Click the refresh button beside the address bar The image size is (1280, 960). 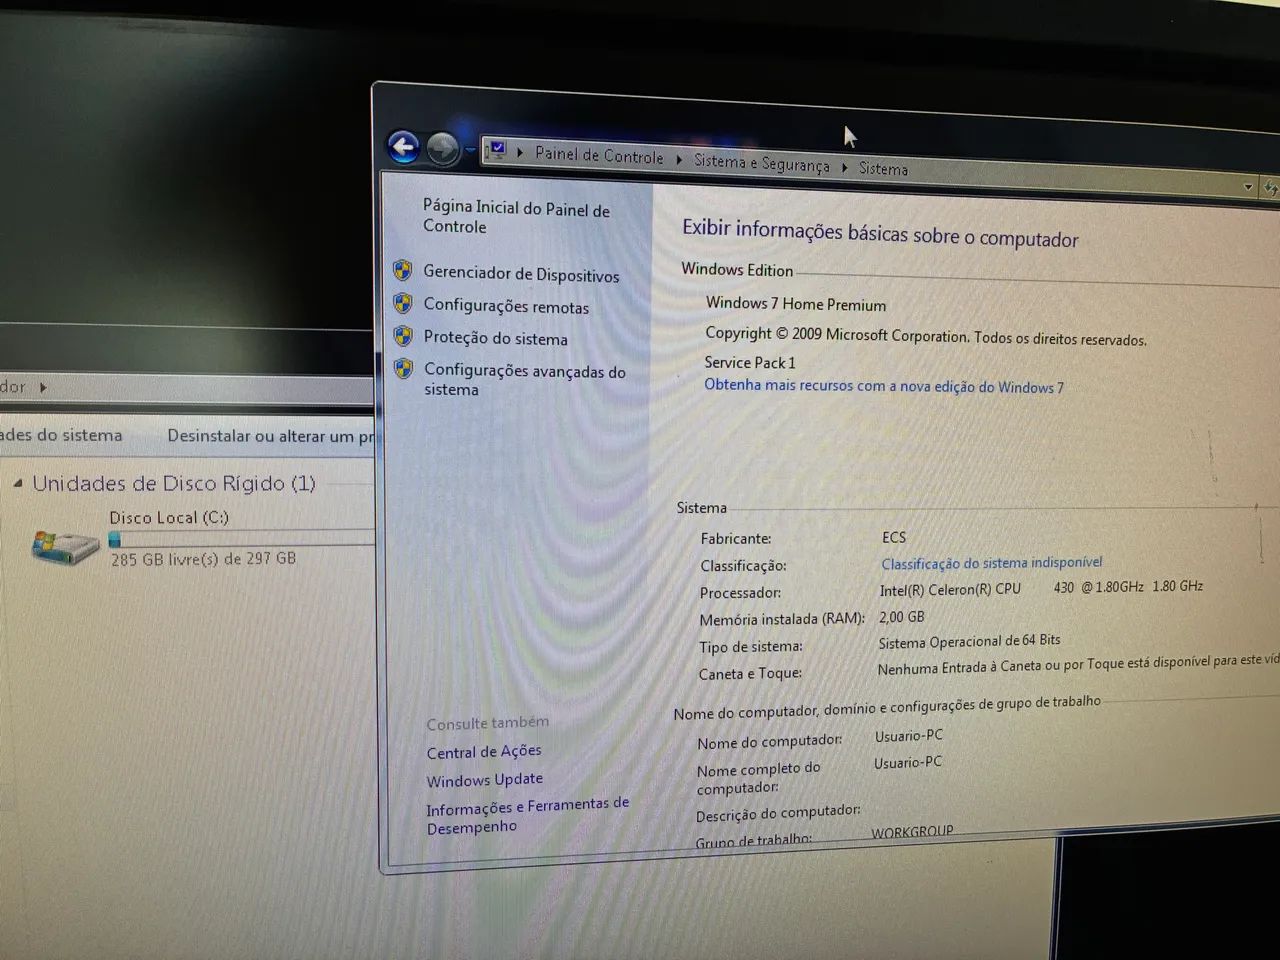coord(1270,188)
